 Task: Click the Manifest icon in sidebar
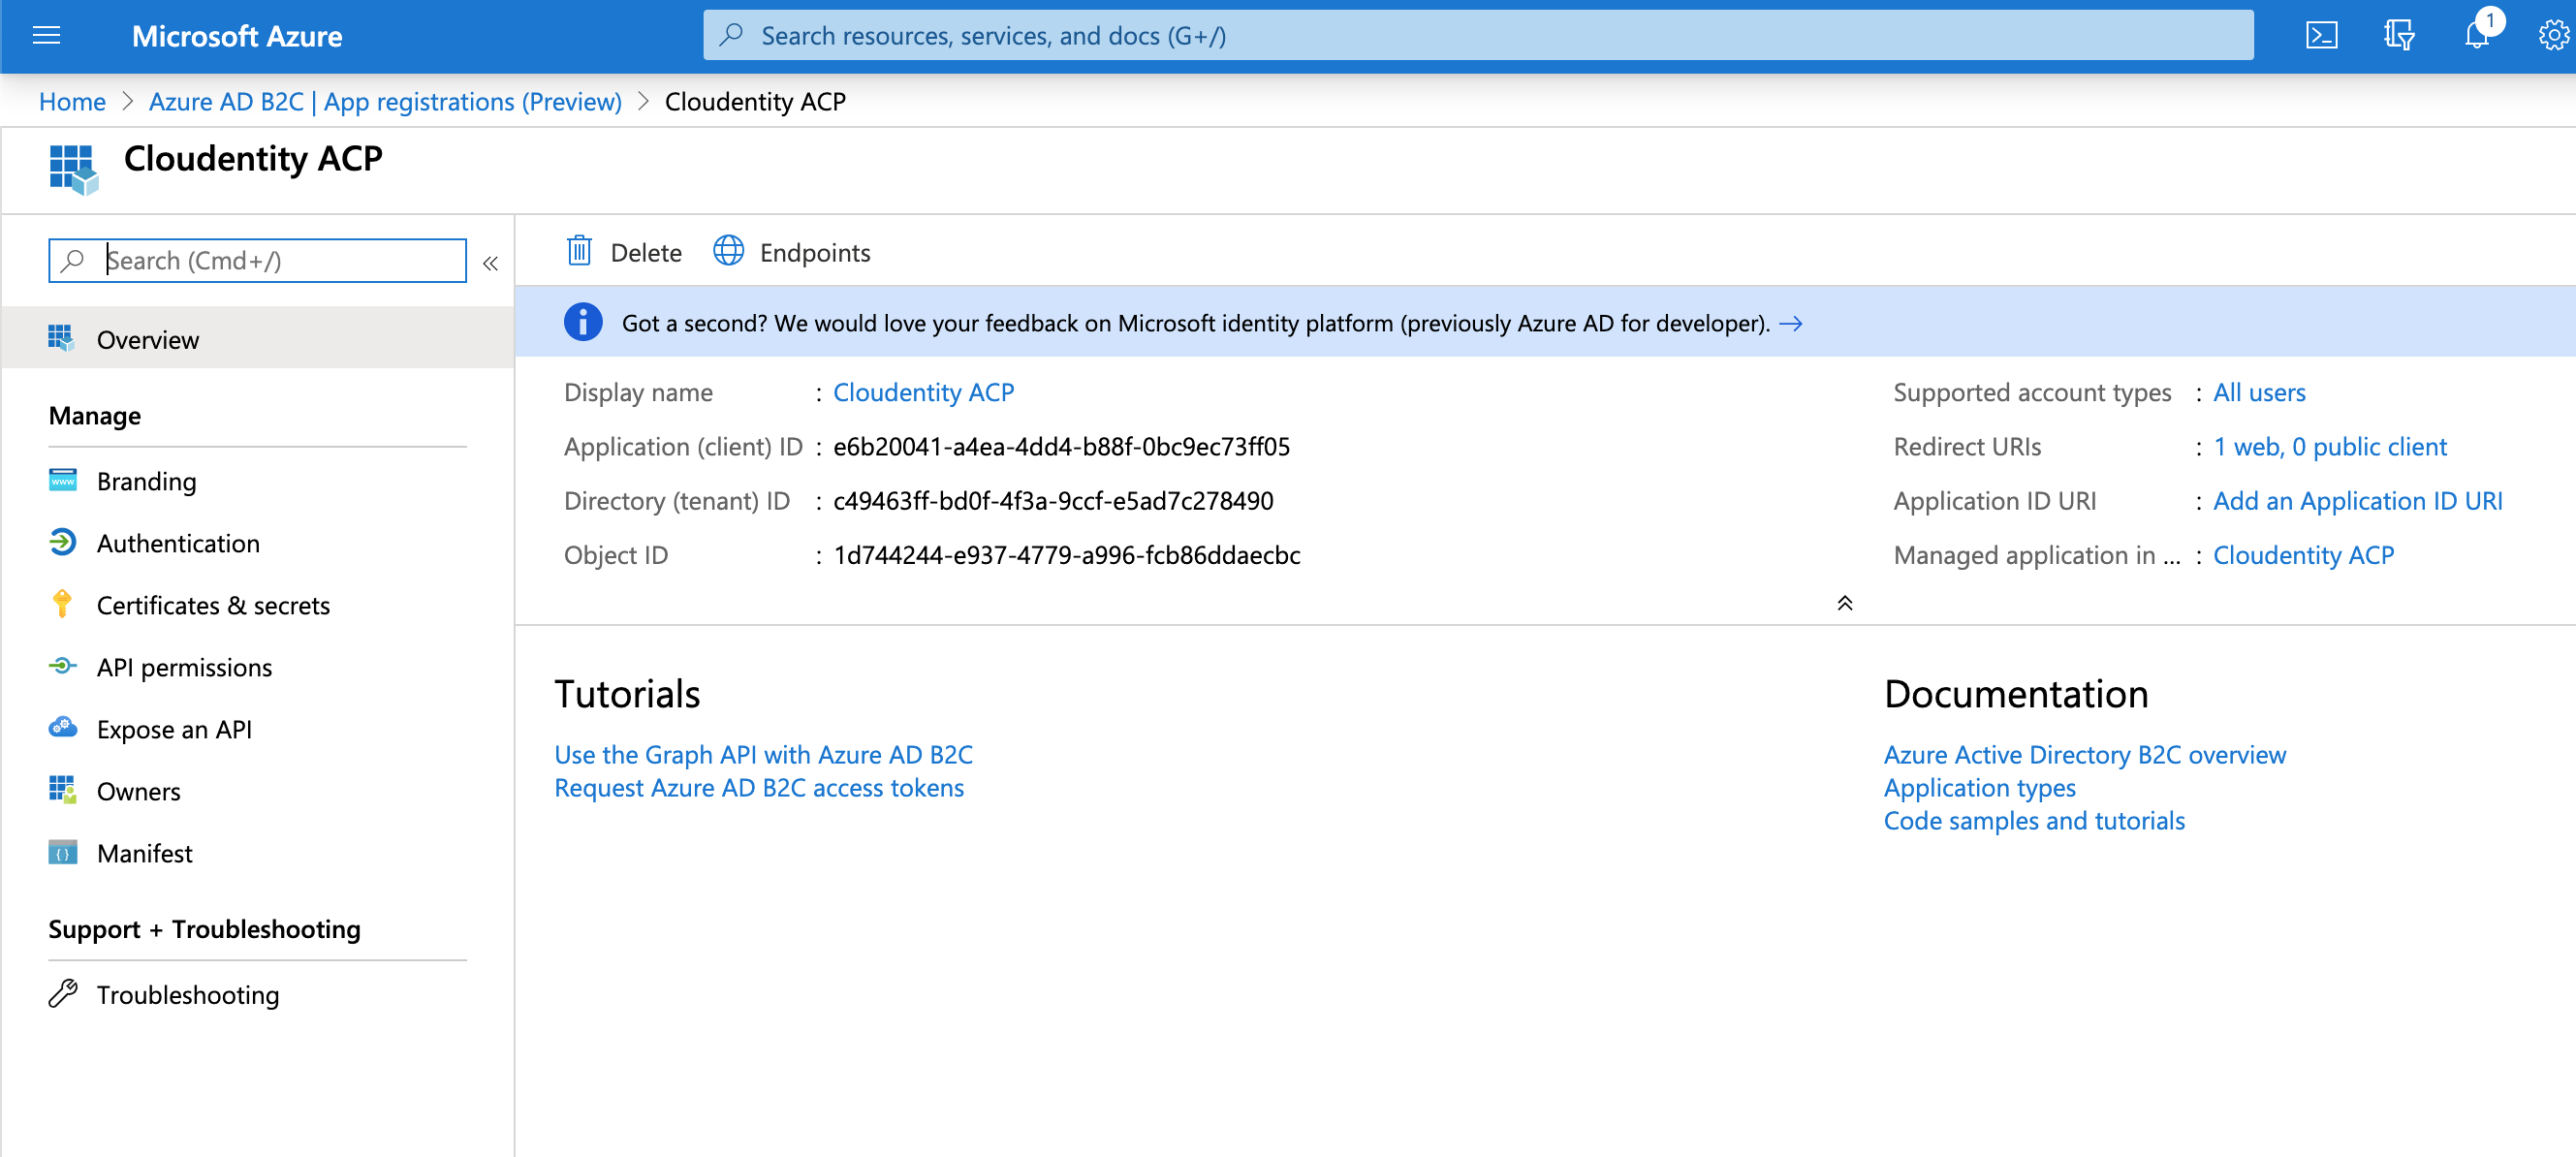point(62,852)
